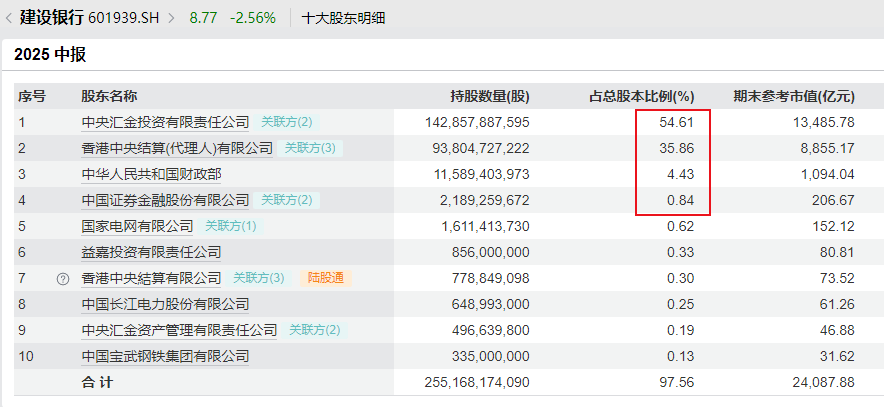Click share count 1,611,413,730

[485, 227]
